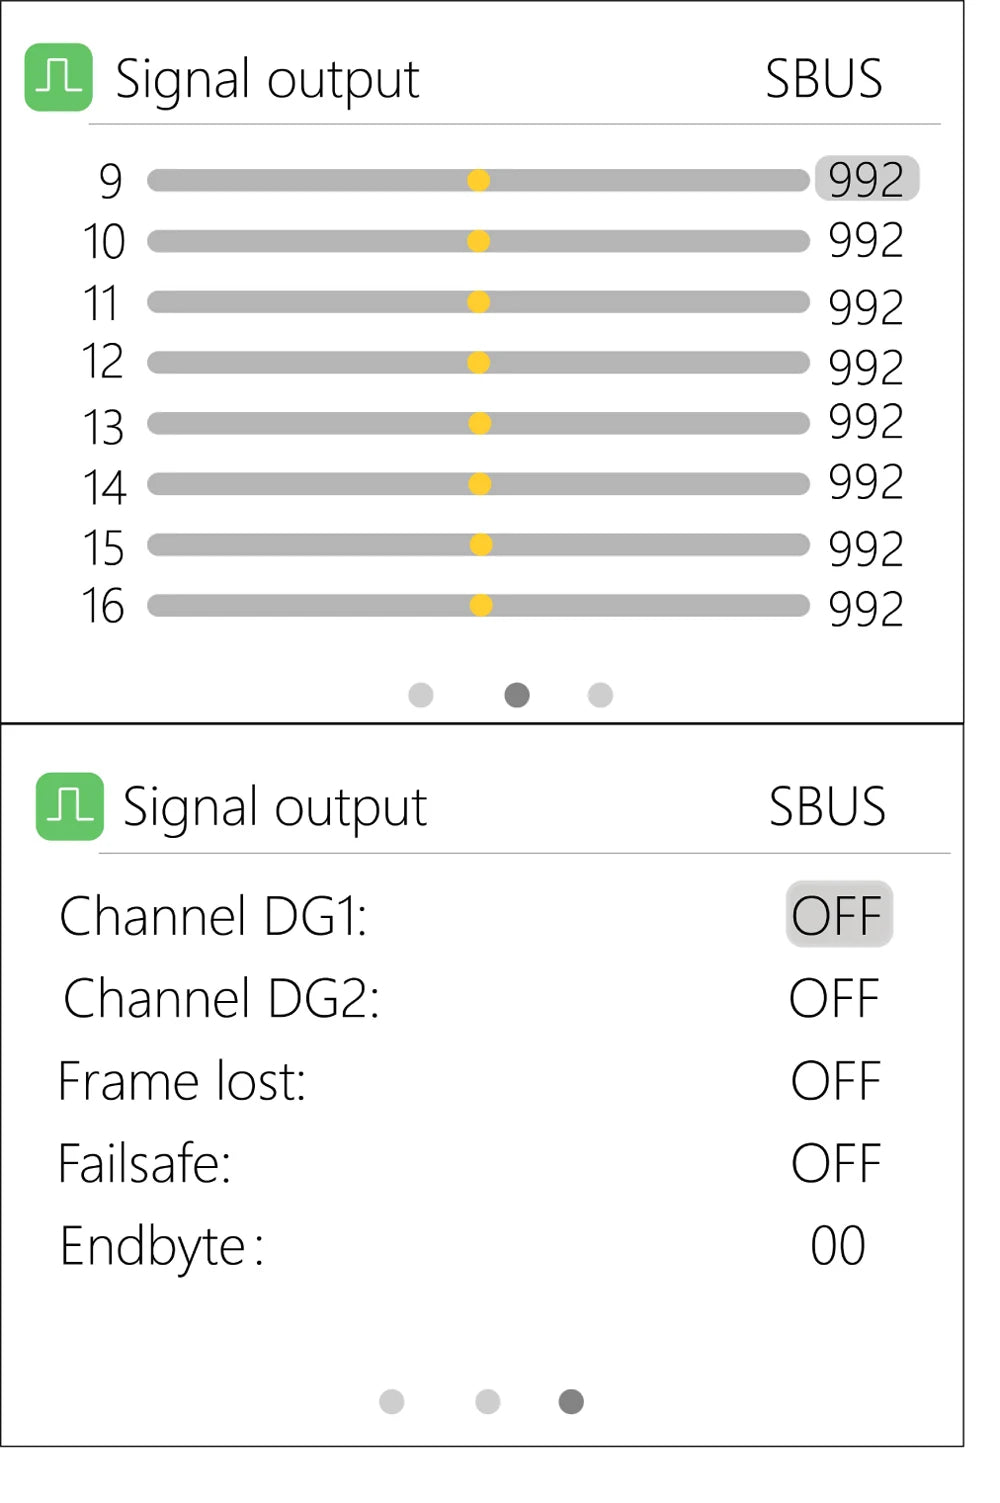Click the green Signal output icon in top panel
This screenshot has height=1503, width=1000.
[x=59, y=77]
